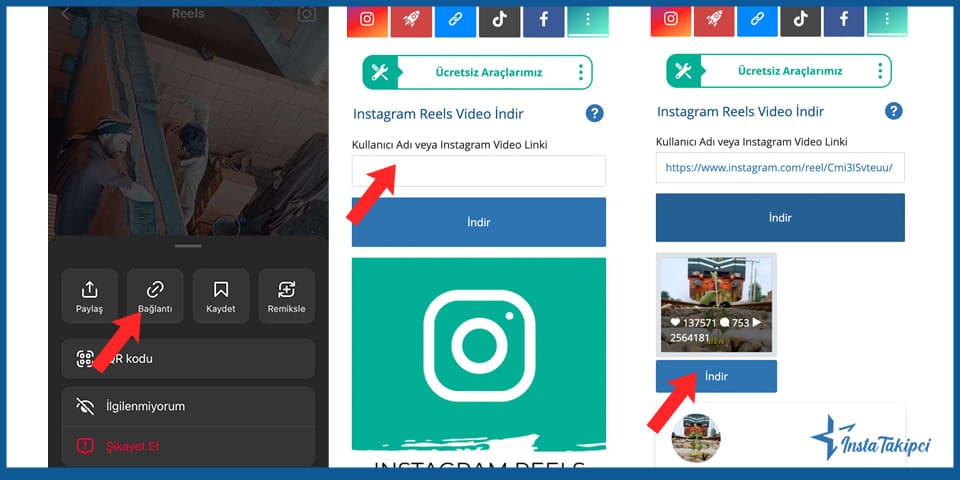Screen dimensions: 960x480
Task: Open three-dot menu in middle screen's top bar
Action: click(x=588, y=21)
